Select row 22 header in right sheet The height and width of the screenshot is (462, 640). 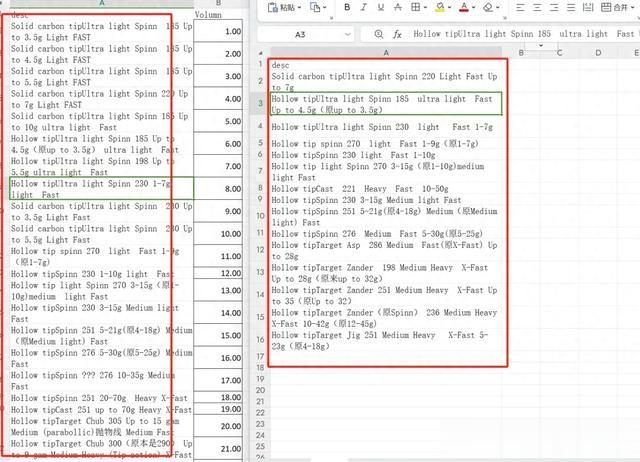point(260,413)
